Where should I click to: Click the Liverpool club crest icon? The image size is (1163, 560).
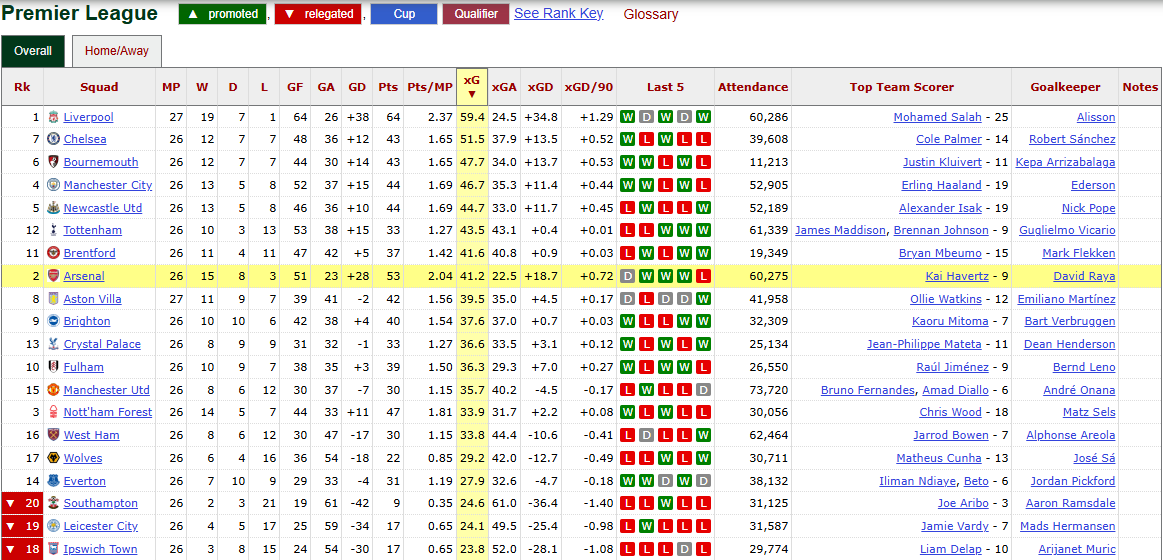(x=53, y=116)
